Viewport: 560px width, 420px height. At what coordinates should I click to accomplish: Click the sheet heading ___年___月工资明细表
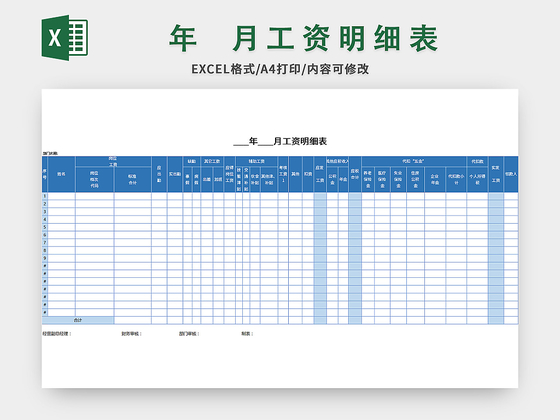tap(280, 141)
